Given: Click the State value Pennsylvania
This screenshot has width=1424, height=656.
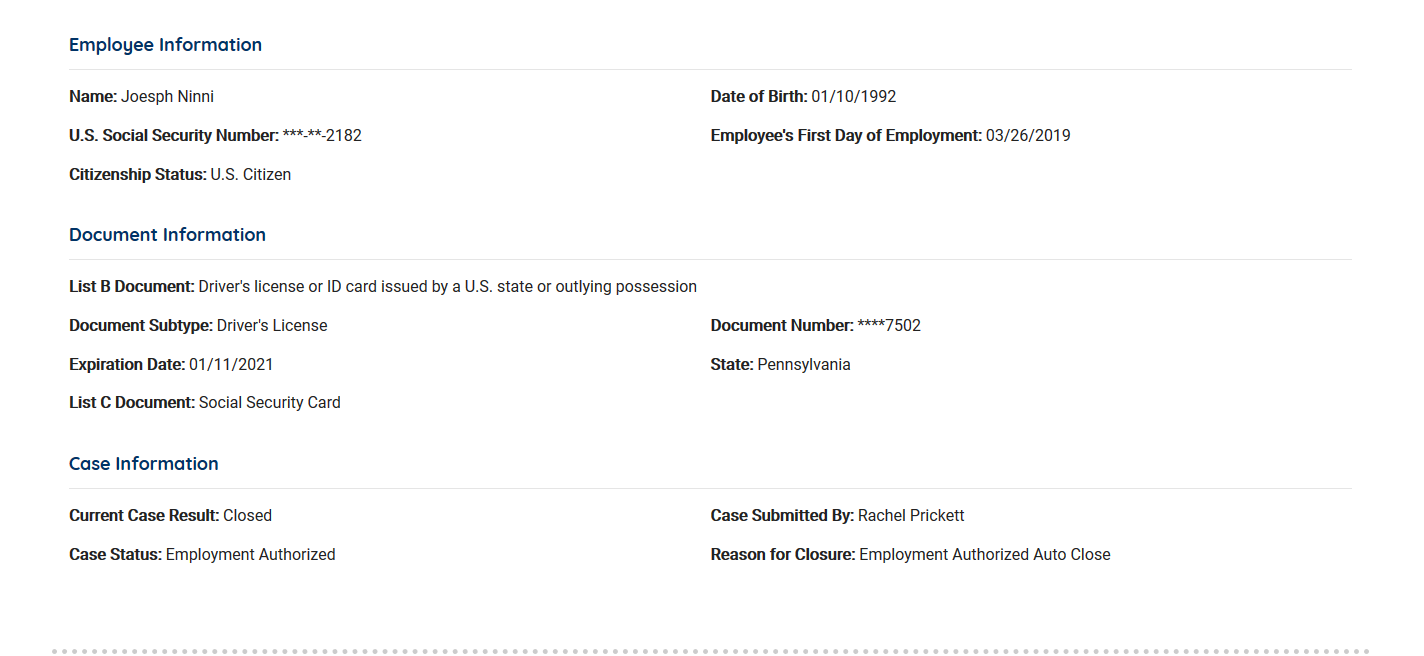Looking at the screenshot, I should coord(804,365).
